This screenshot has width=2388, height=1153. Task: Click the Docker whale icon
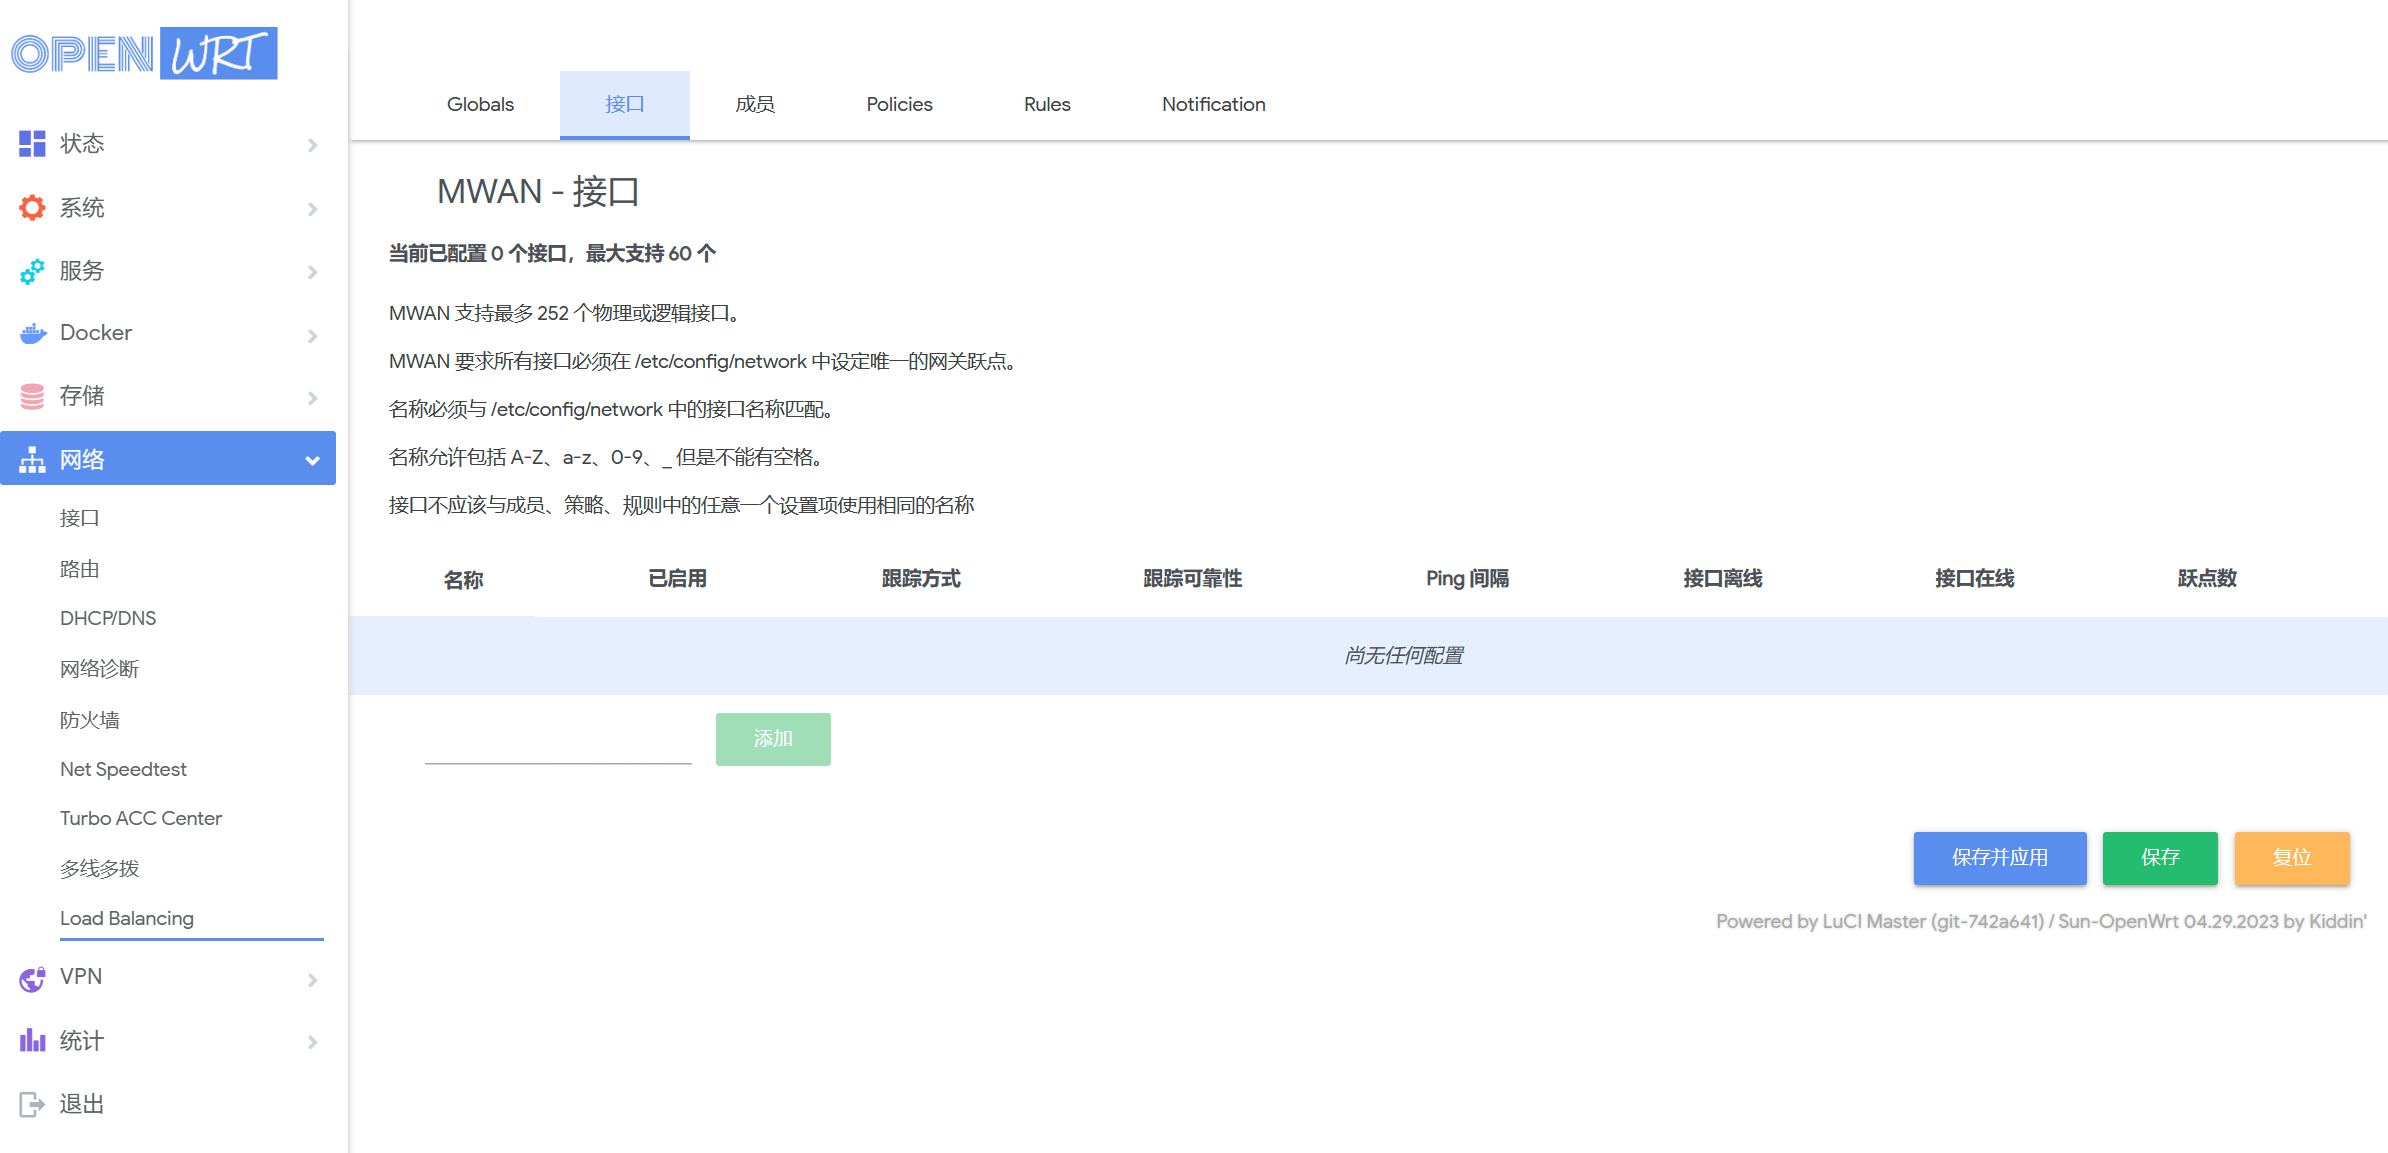tap(32, 334)
